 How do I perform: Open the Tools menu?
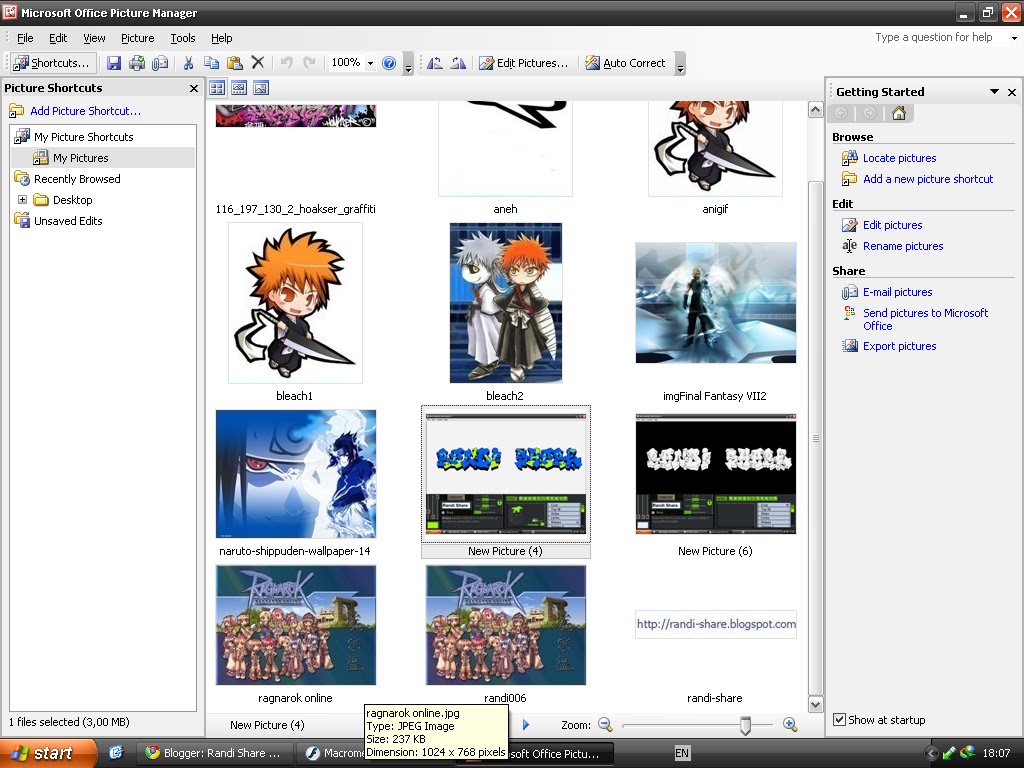(x=183, y=38)
